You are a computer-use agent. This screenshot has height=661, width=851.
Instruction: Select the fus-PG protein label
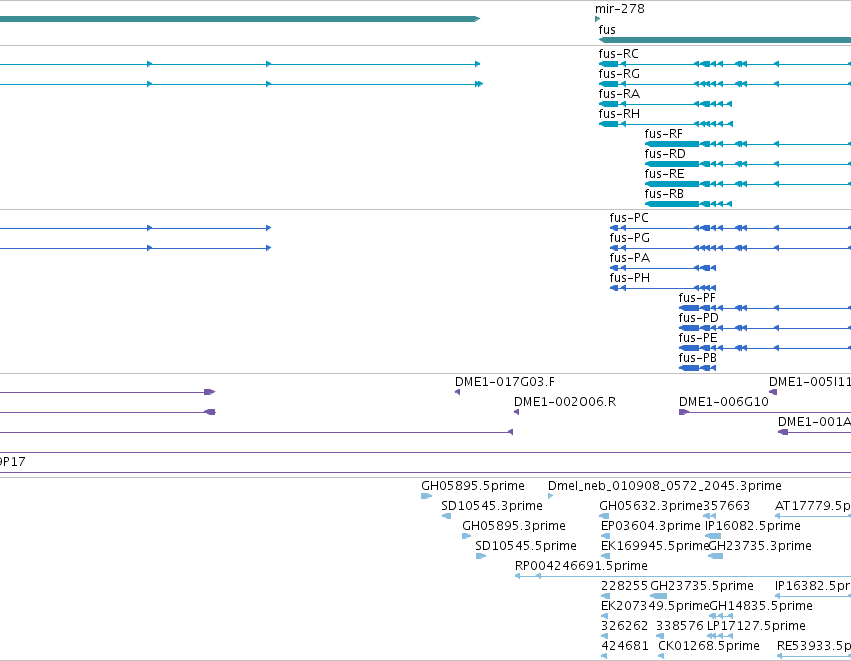629,238
